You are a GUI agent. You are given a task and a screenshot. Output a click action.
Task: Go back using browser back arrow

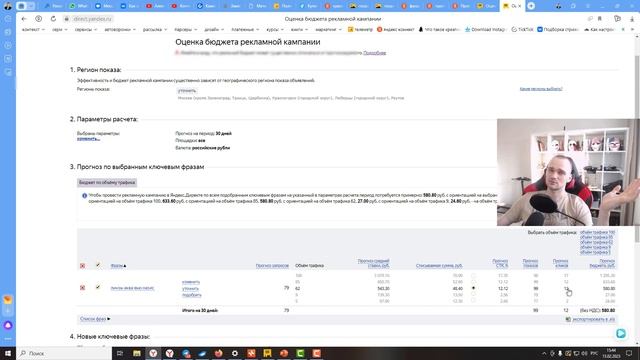(24, 19)
